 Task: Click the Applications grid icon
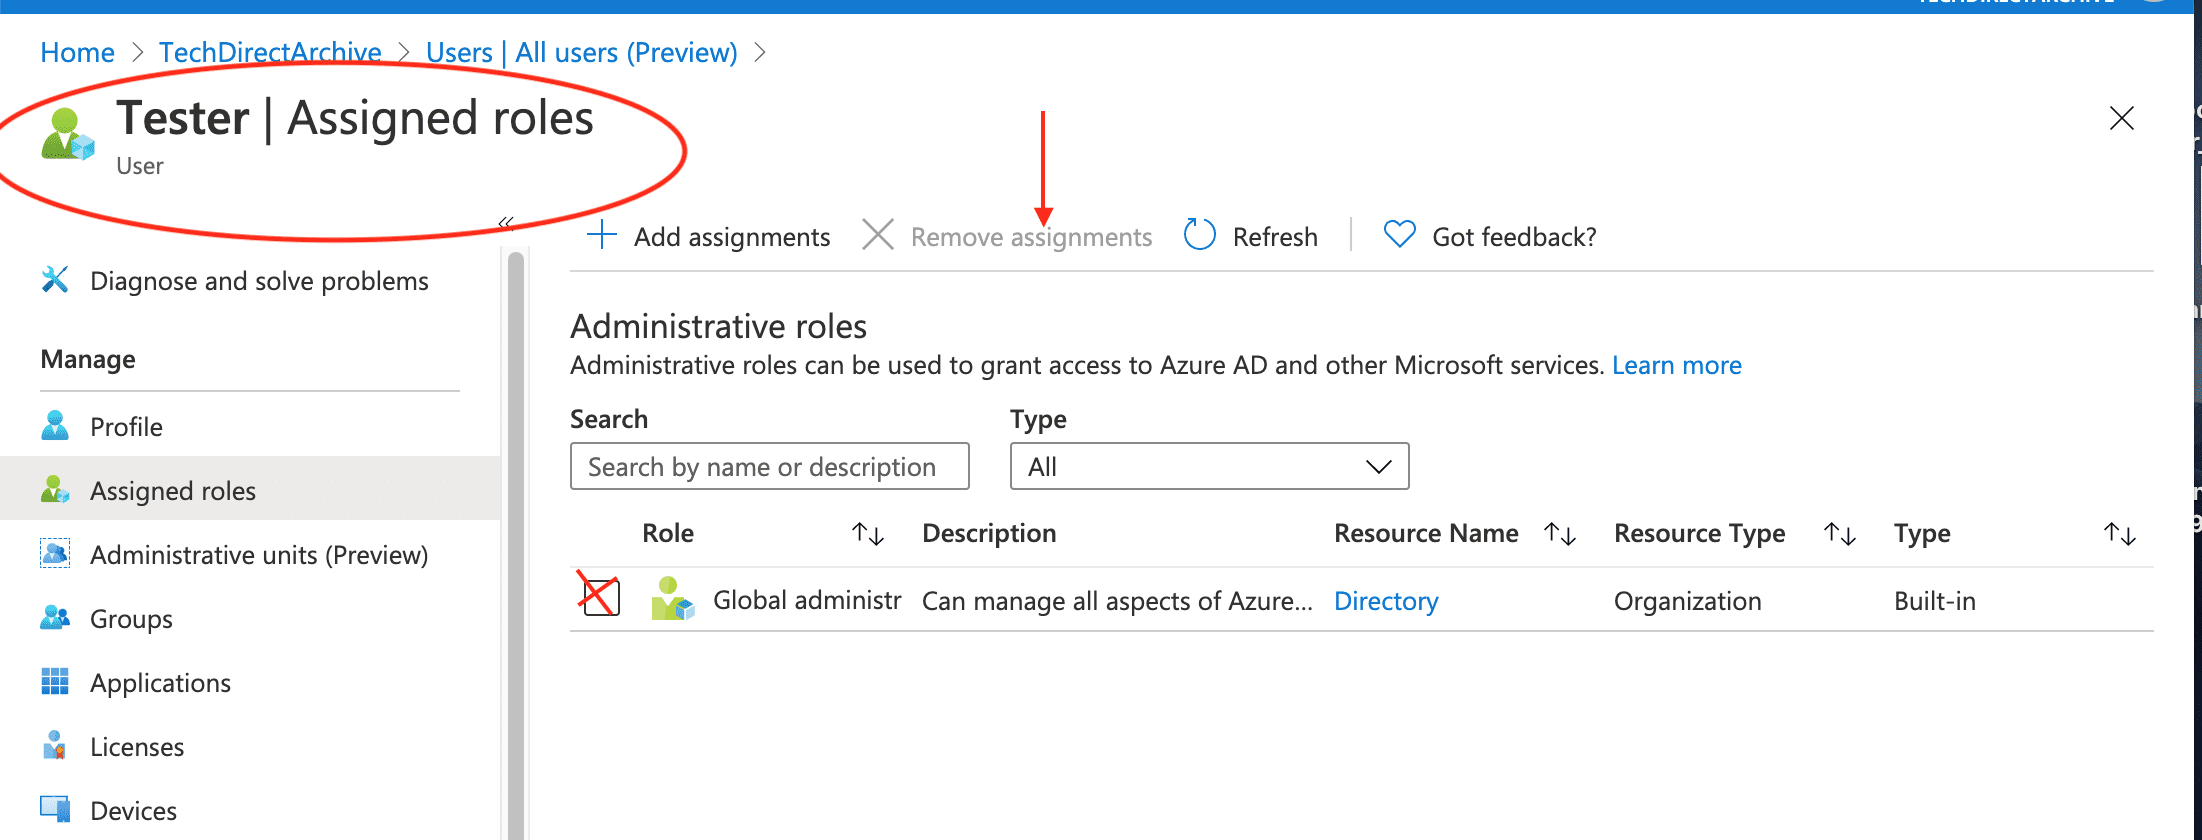point(55,682)
